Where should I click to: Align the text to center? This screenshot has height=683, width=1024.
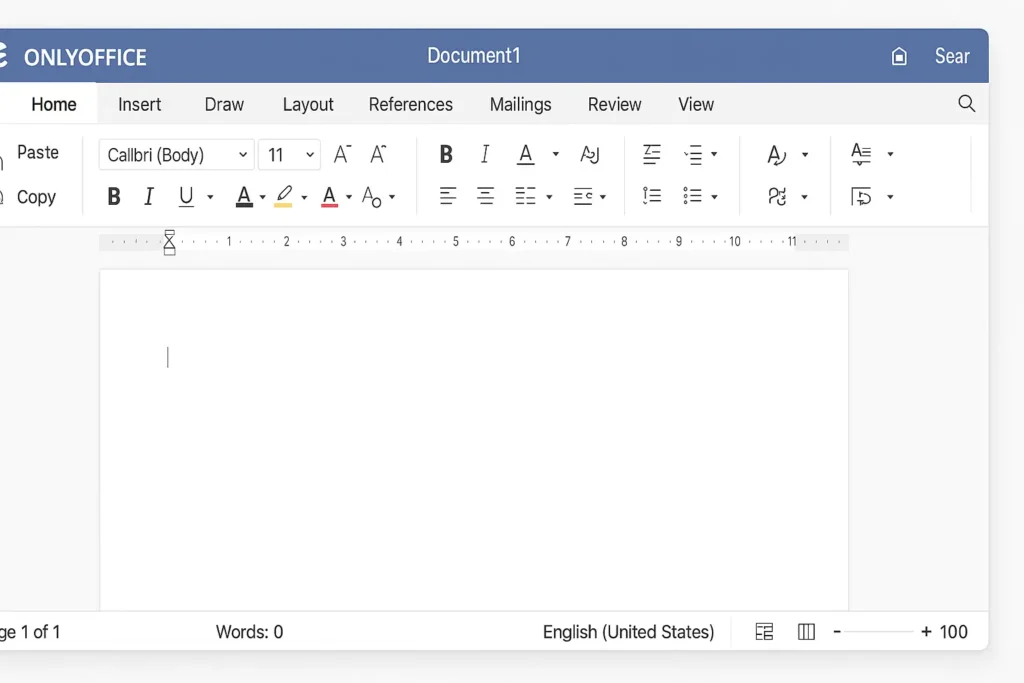point(485,196)
